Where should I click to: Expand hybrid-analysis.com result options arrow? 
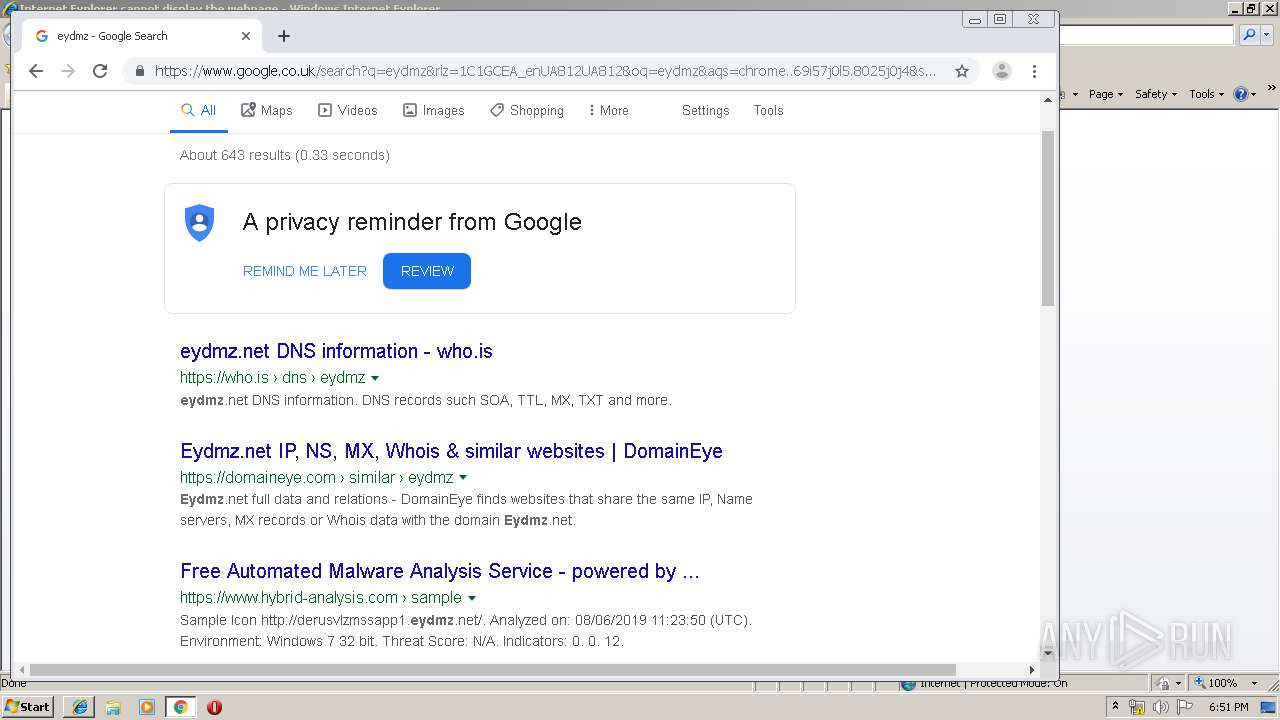pyautogui.click(x=472, y=598)
